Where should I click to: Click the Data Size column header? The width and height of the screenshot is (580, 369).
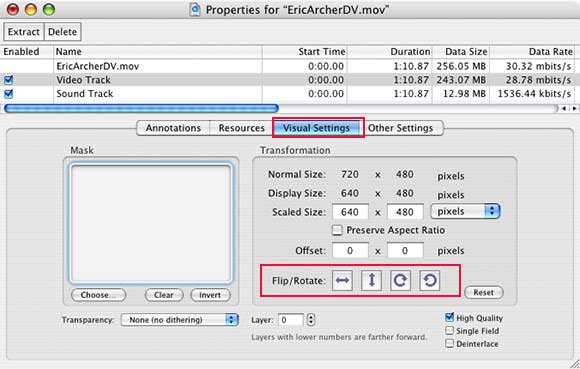pyautogui.click(x=461, y=51)
